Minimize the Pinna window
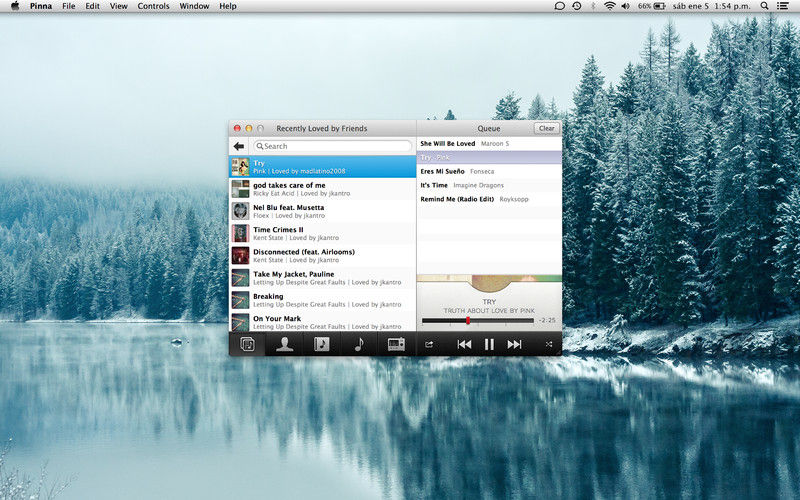Image resolution: width=800 pixels, height=500 pixels. (x=248, y=129)
